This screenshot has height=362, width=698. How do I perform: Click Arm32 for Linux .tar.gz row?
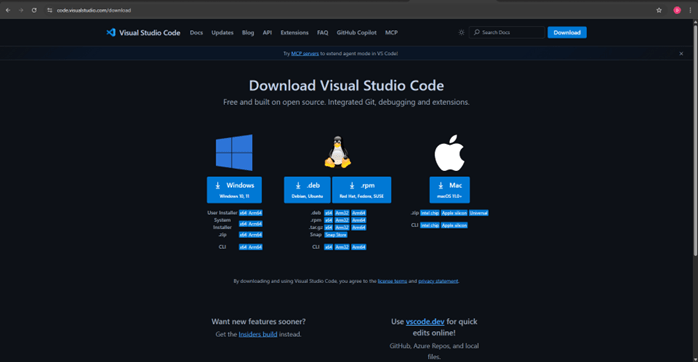point(342,227)
